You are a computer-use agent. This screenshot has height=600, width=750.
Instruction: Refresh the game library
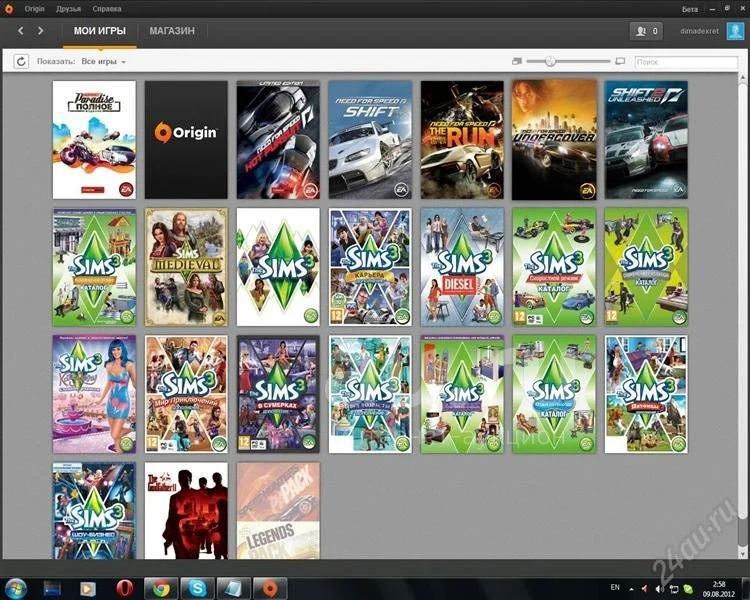click(x=21, y=61)
